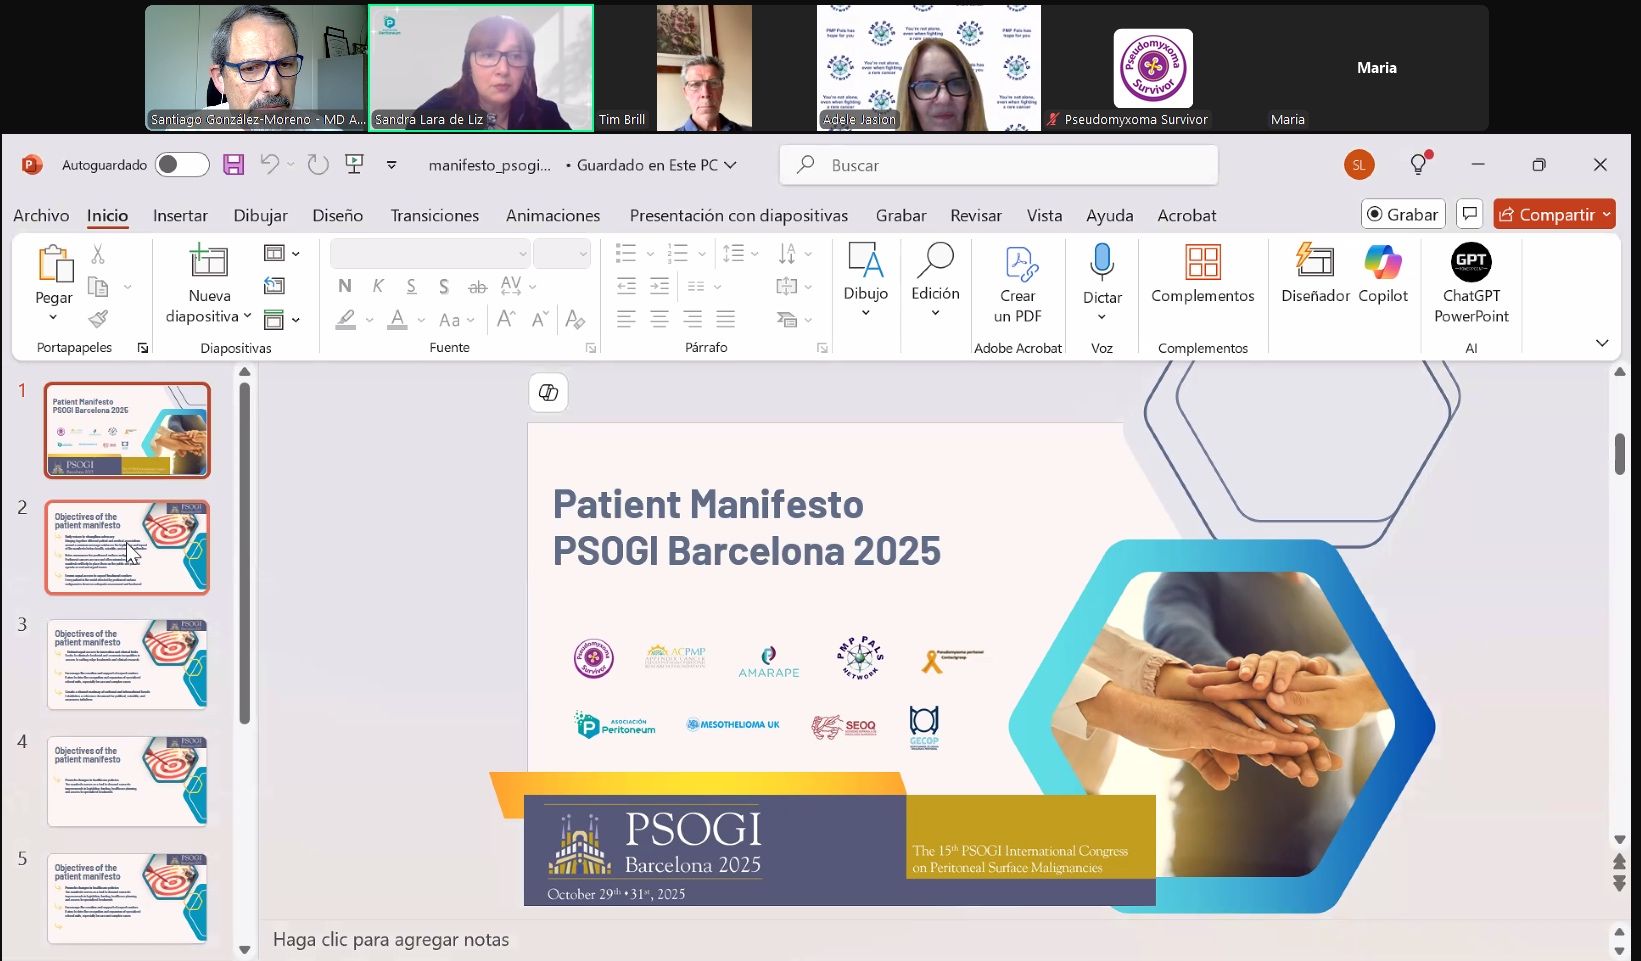Switch to the Revisar tab
The image size is (1641, 961).
click(976, 215)
